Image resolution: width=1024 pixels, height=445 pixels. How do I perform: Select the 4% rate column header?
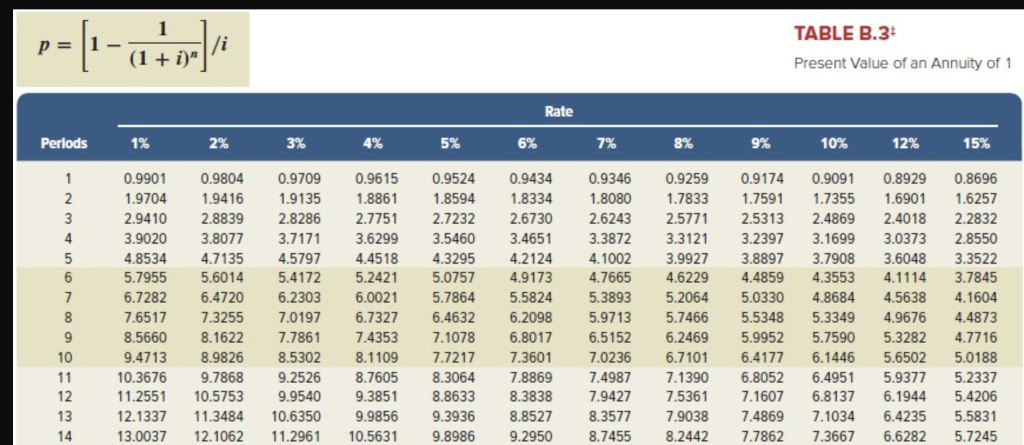coord(372,143)
